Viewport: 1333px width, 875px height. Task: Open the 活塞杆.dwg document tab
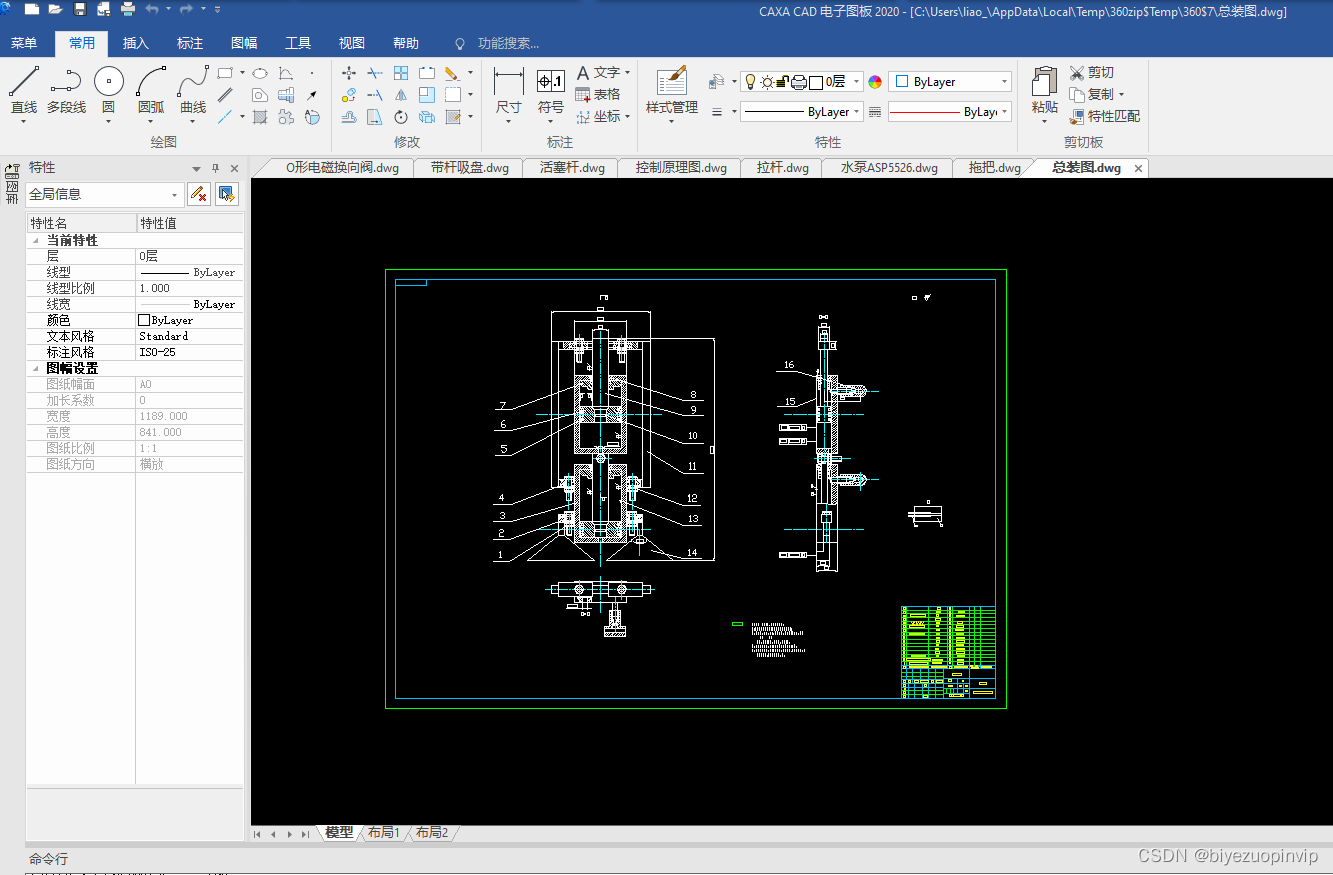(572, 168)
